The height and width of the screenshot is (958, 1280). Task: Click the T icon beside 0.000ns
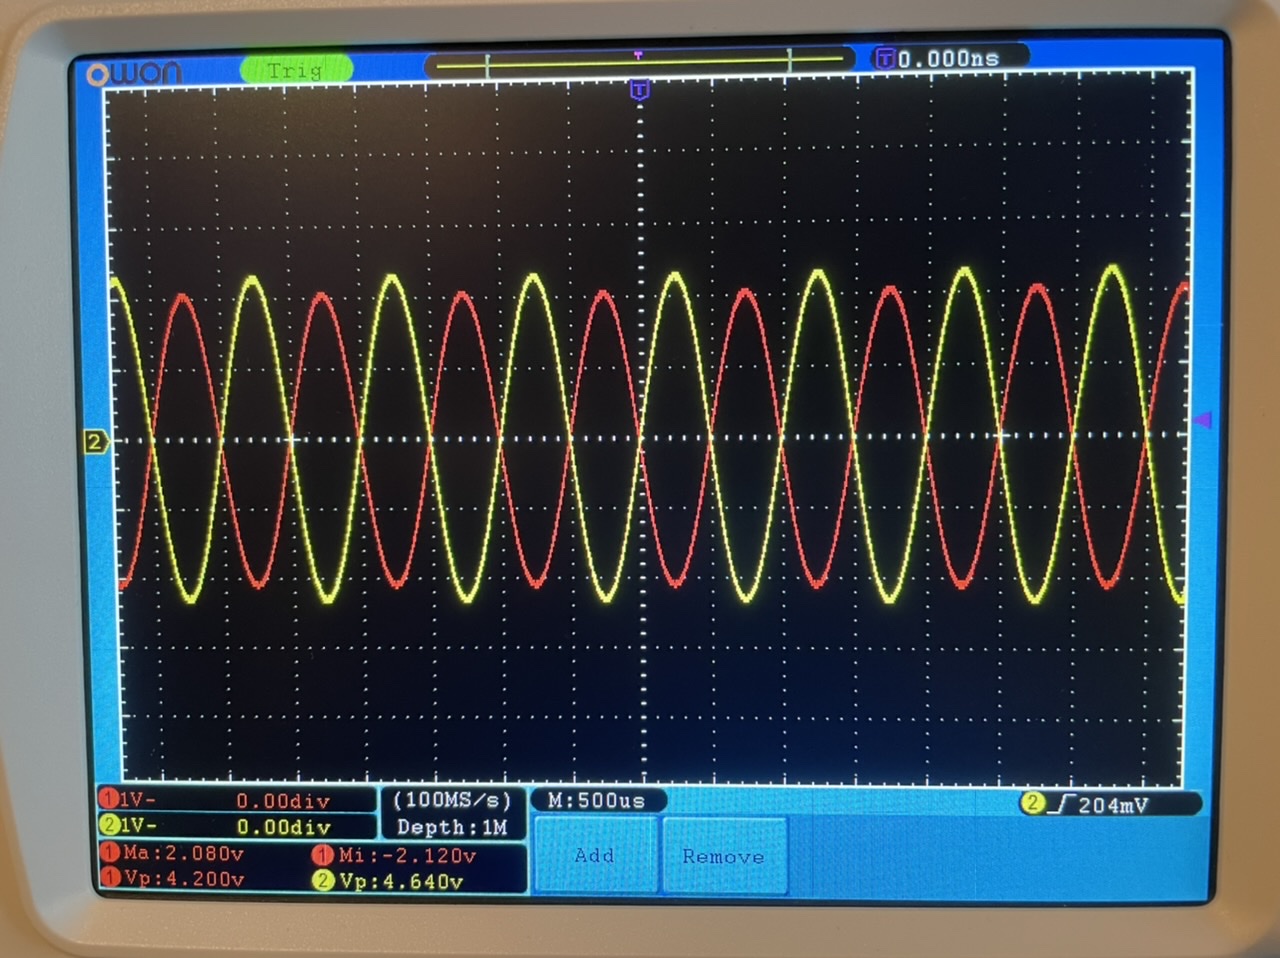coord(885,58)
